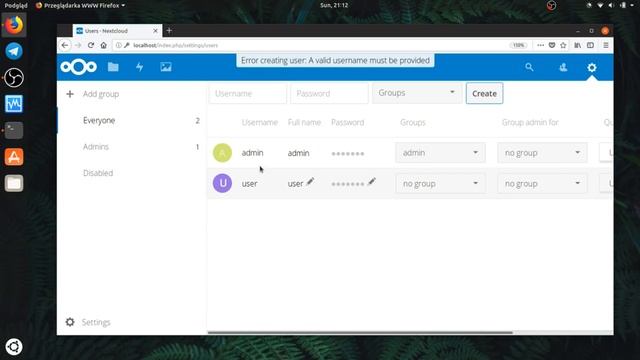The height and width of the screenshot is (360, 640).
Task: Dismiss the error creating user notification
Action: [x=335, y=60]
